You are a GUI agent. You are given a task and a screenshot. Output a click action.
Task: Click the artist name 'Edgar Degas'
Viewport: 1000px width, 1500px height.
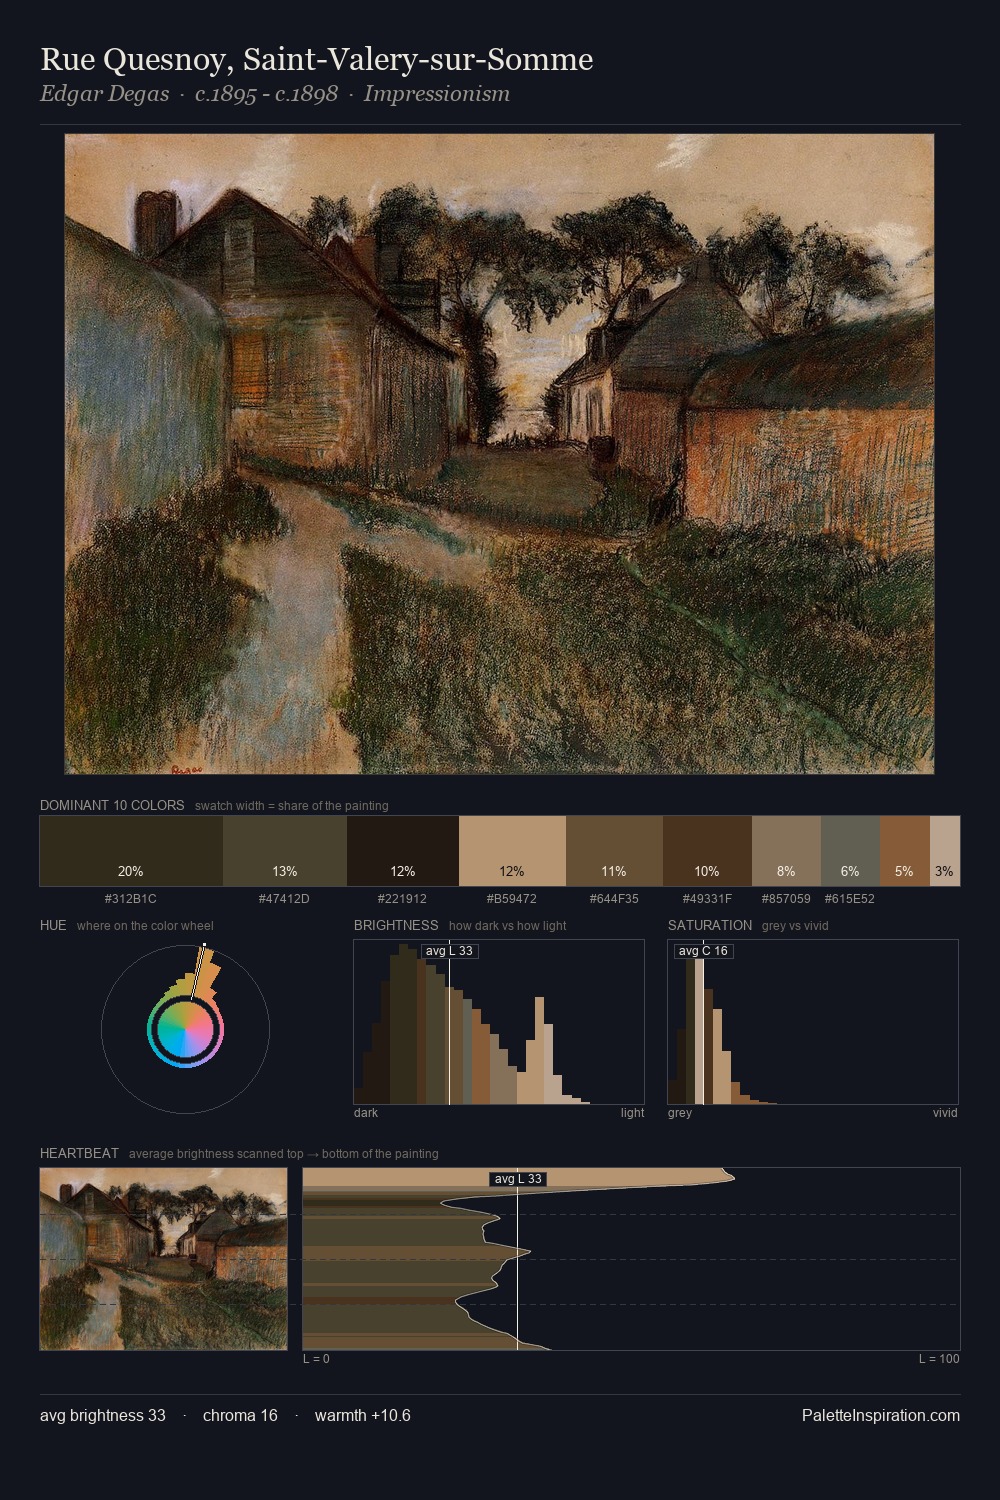click(x=104, y=94)
